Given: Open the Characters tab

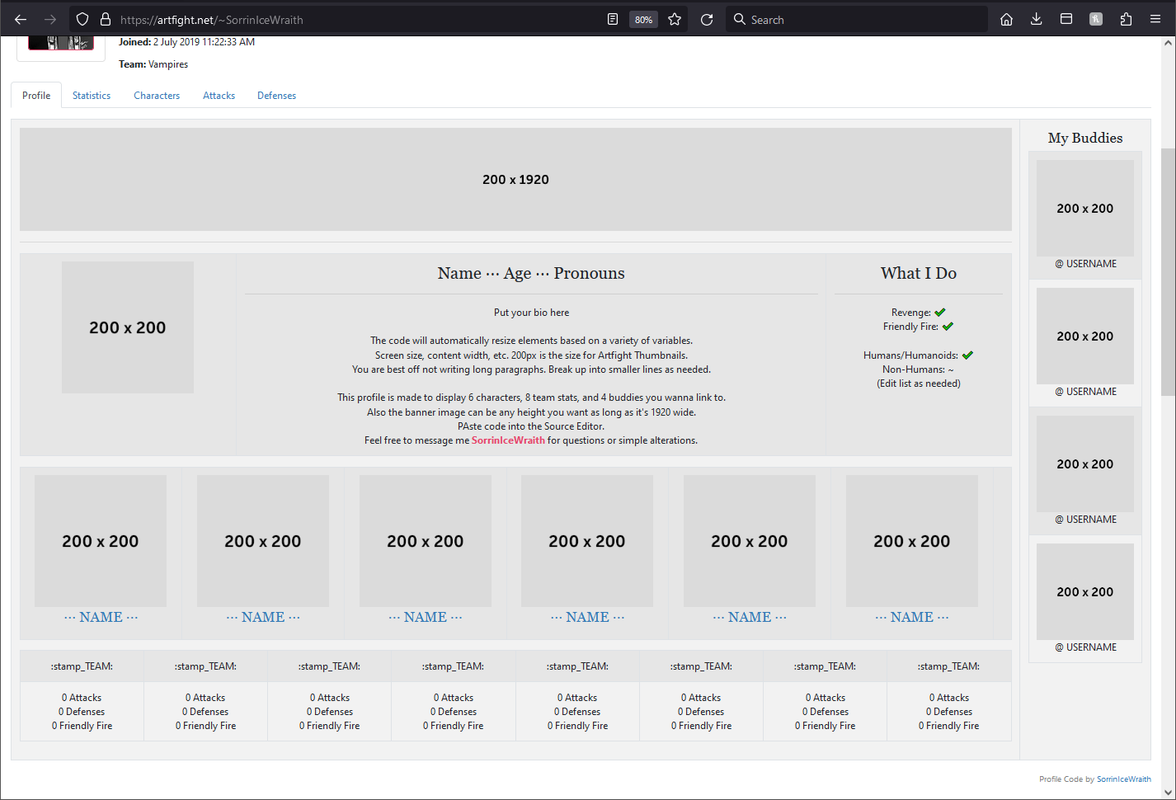Looking at the screenshot, I should pyautogui.click(x=157, y=96).
